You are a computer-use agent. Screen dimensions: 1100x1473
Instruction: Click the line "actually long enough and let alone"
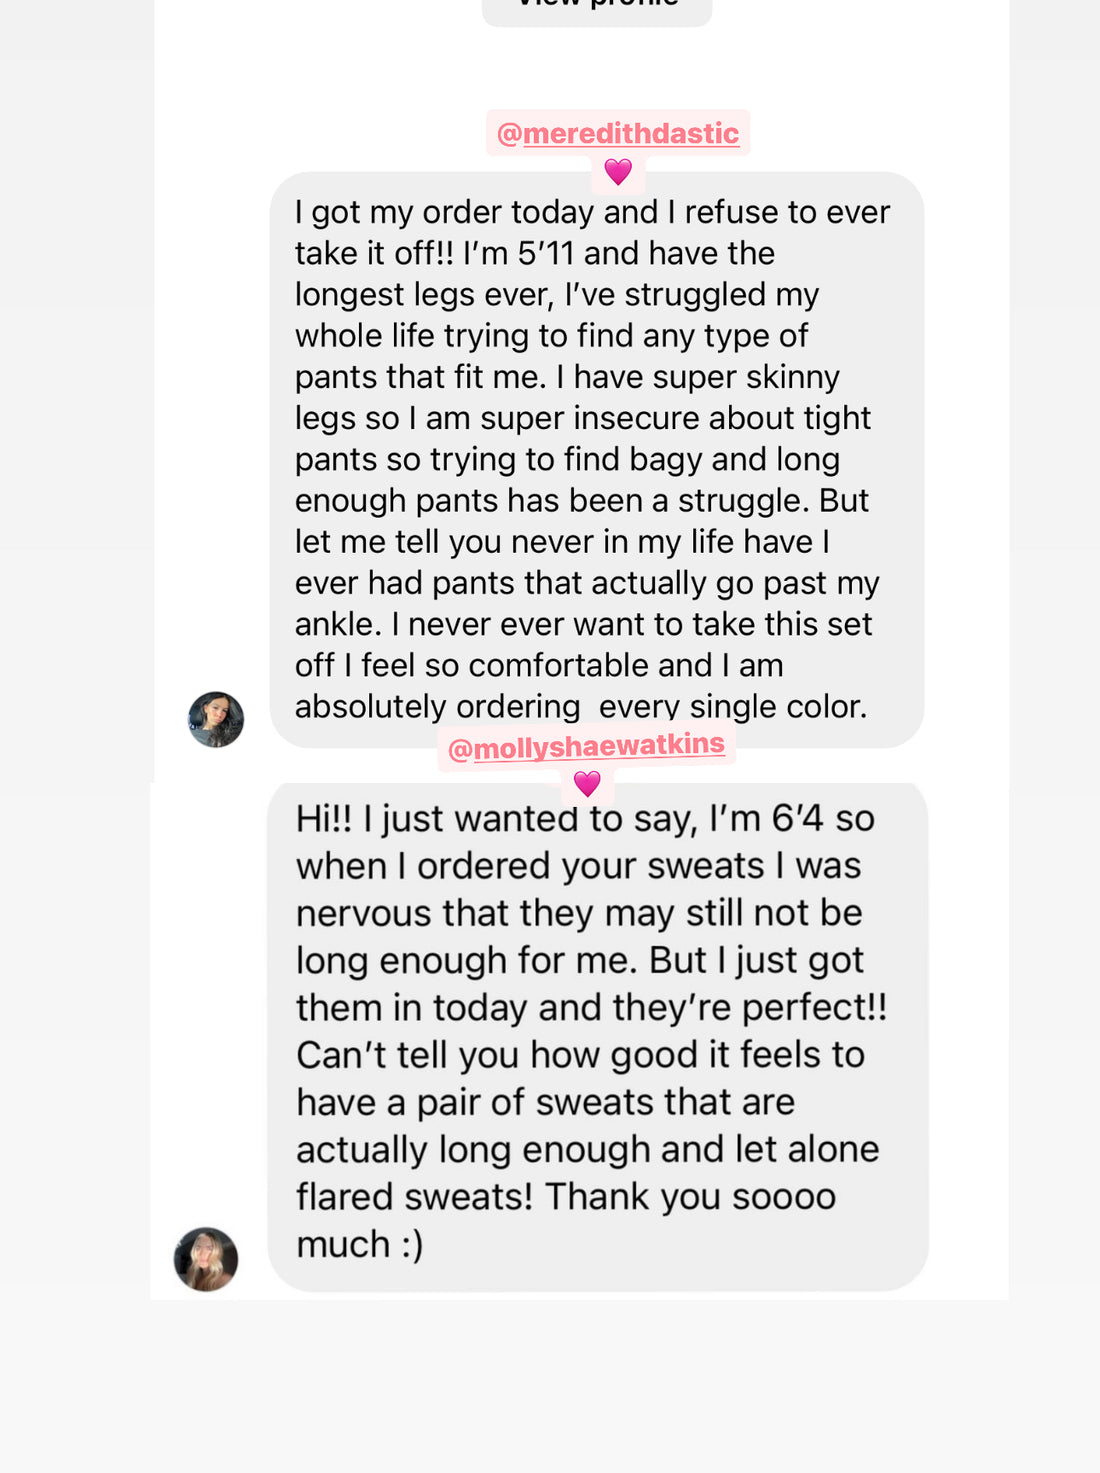pos(587,1150)
